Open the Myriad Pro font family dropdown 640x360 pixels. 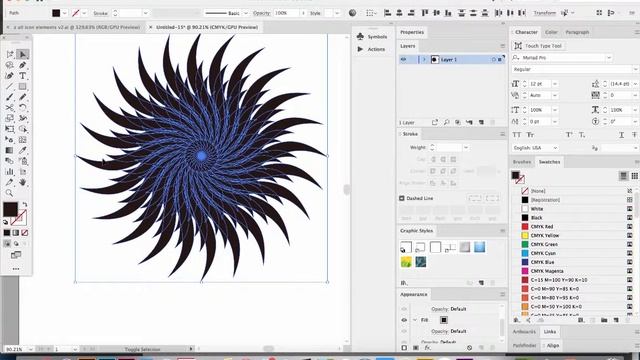coord(609,58)
